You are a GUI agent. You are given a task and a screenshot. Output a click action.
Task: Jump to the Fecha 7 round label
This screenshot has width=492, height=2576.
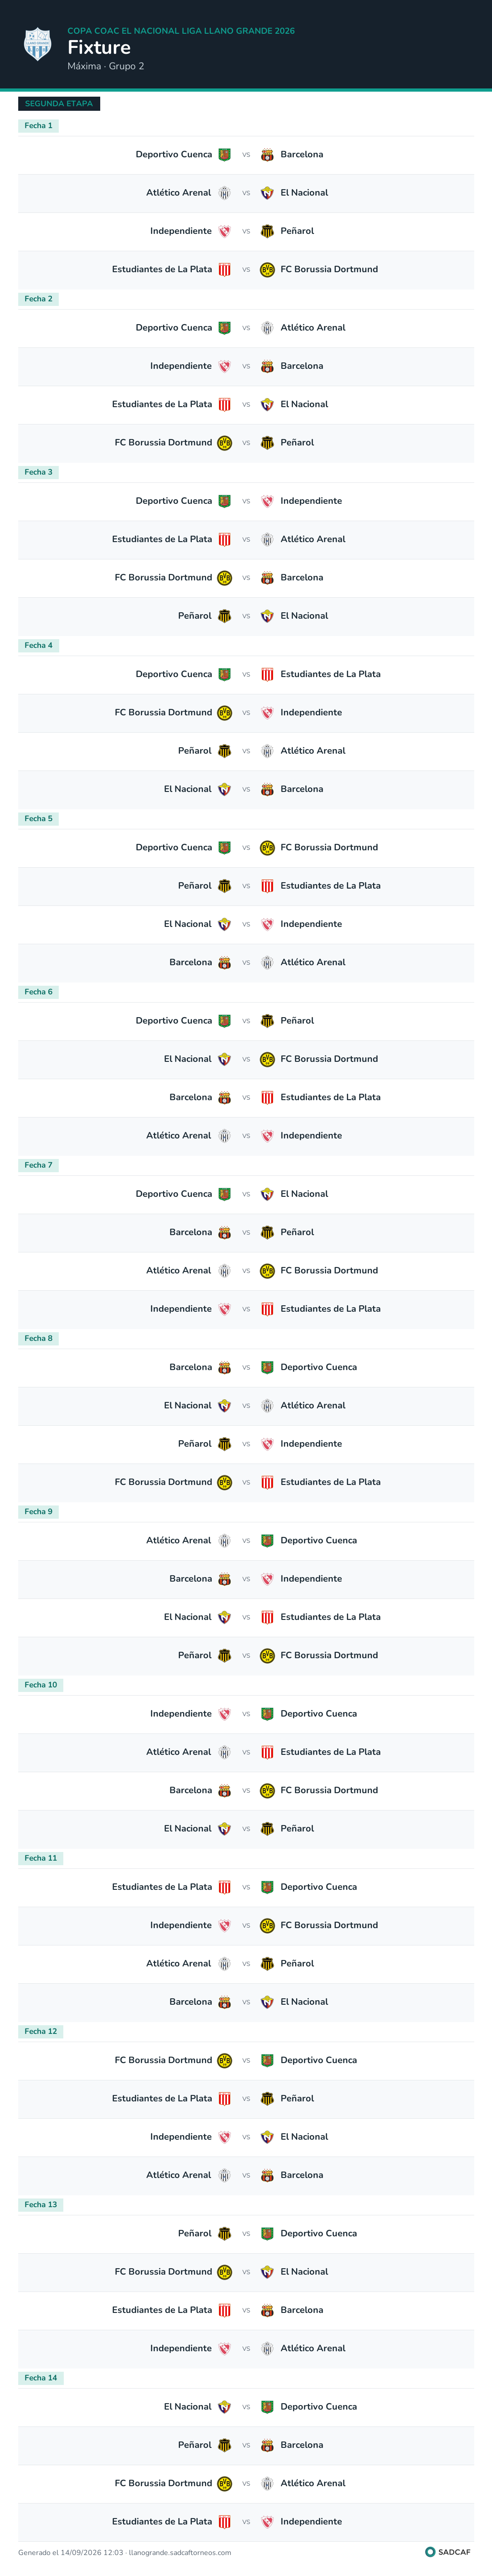(x=38, y=1165)
